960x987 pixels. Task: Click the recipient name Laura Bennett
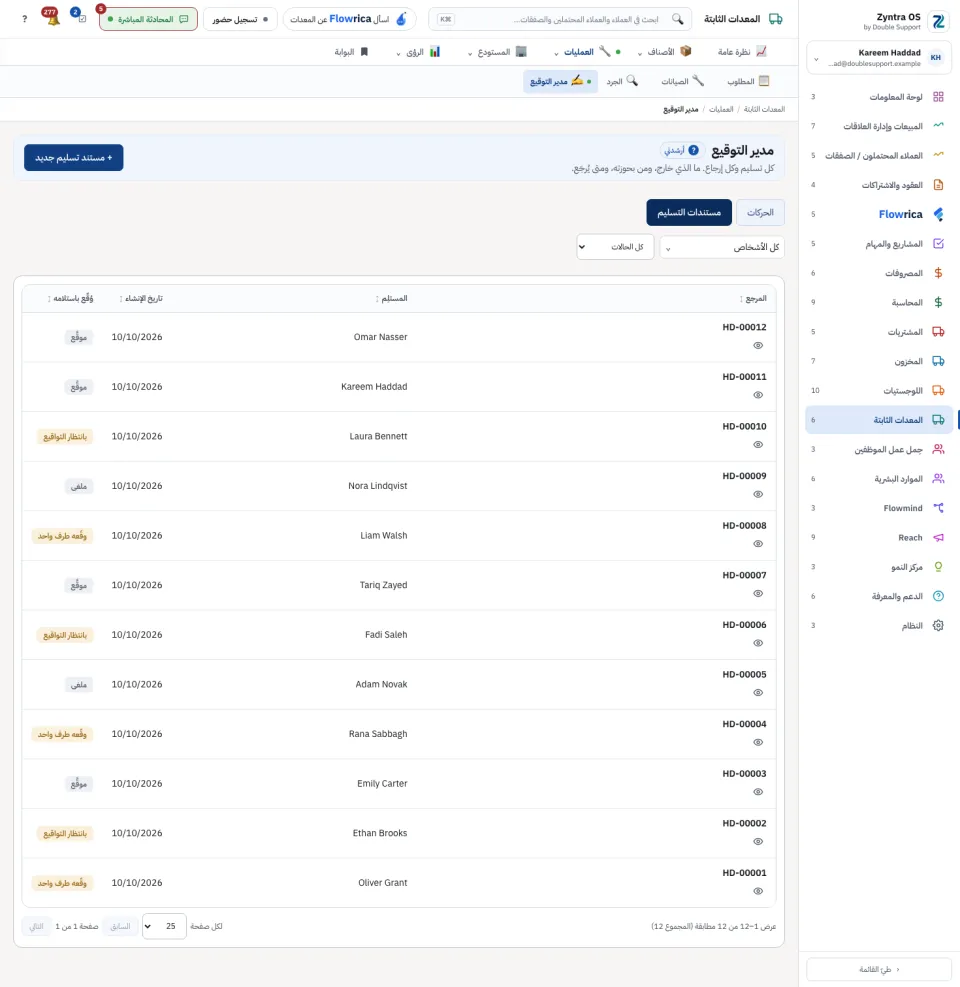pyautogui.click(x=378, y=436)
